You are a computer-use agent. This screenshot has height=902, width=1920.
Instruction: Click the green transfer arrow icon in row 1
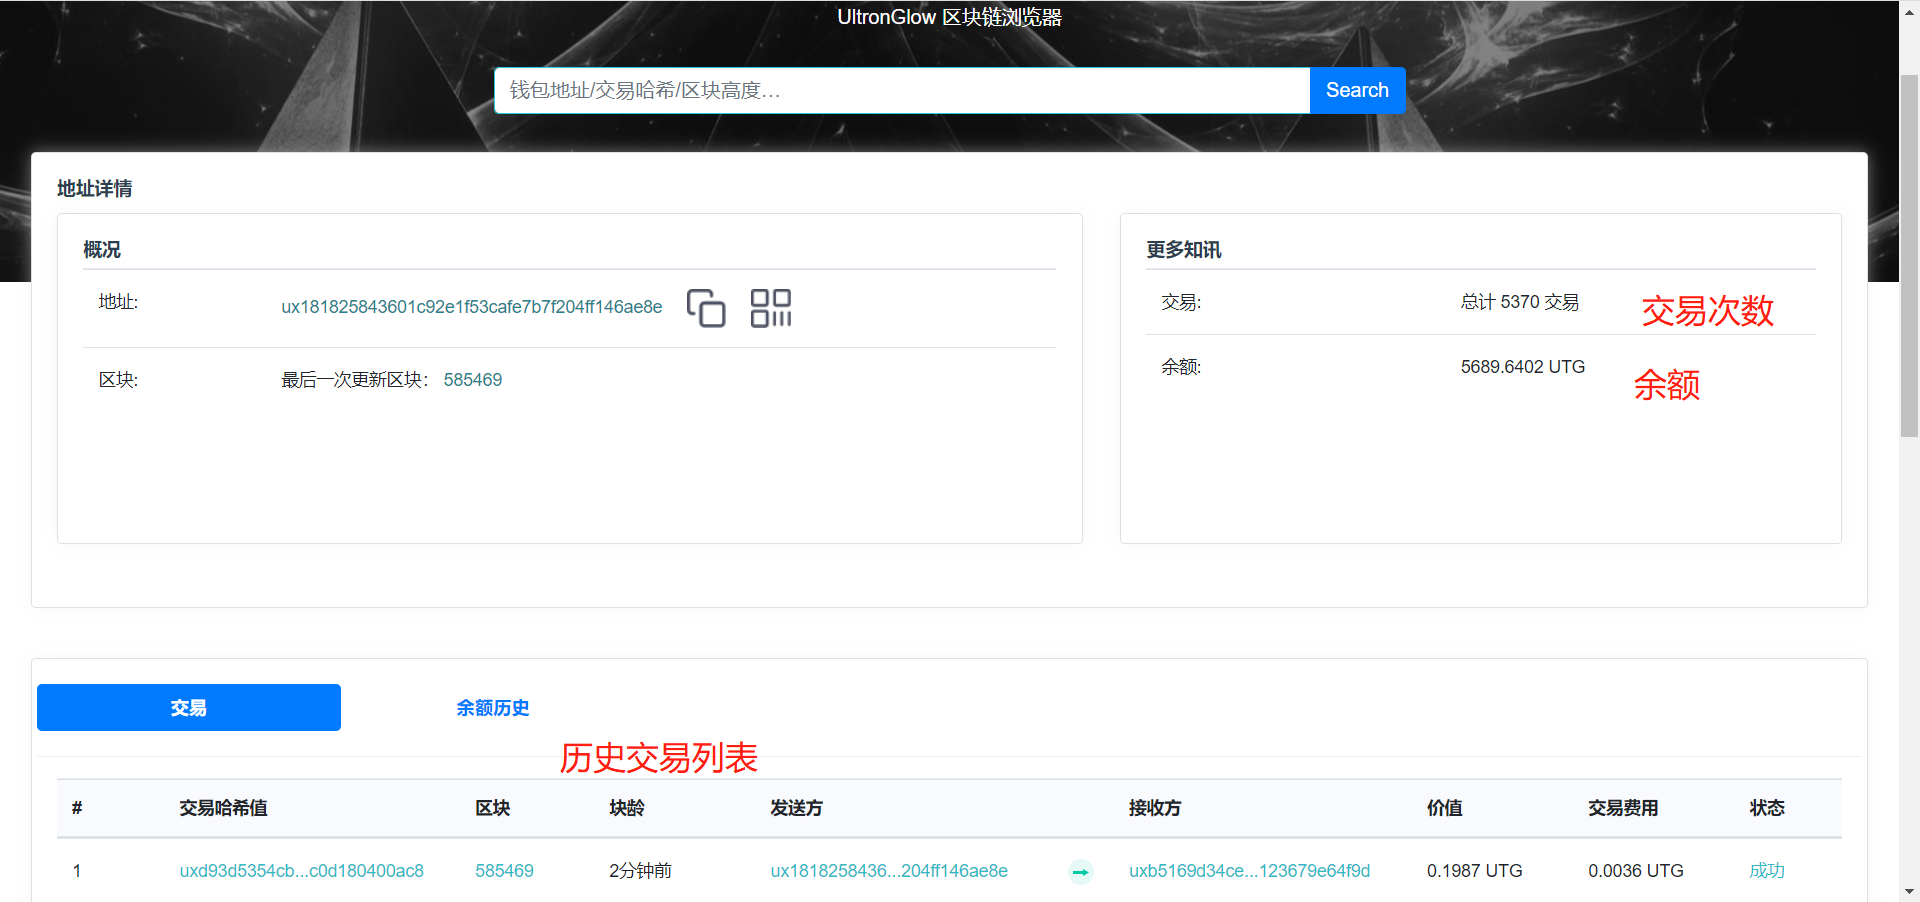click(1080, 872)
